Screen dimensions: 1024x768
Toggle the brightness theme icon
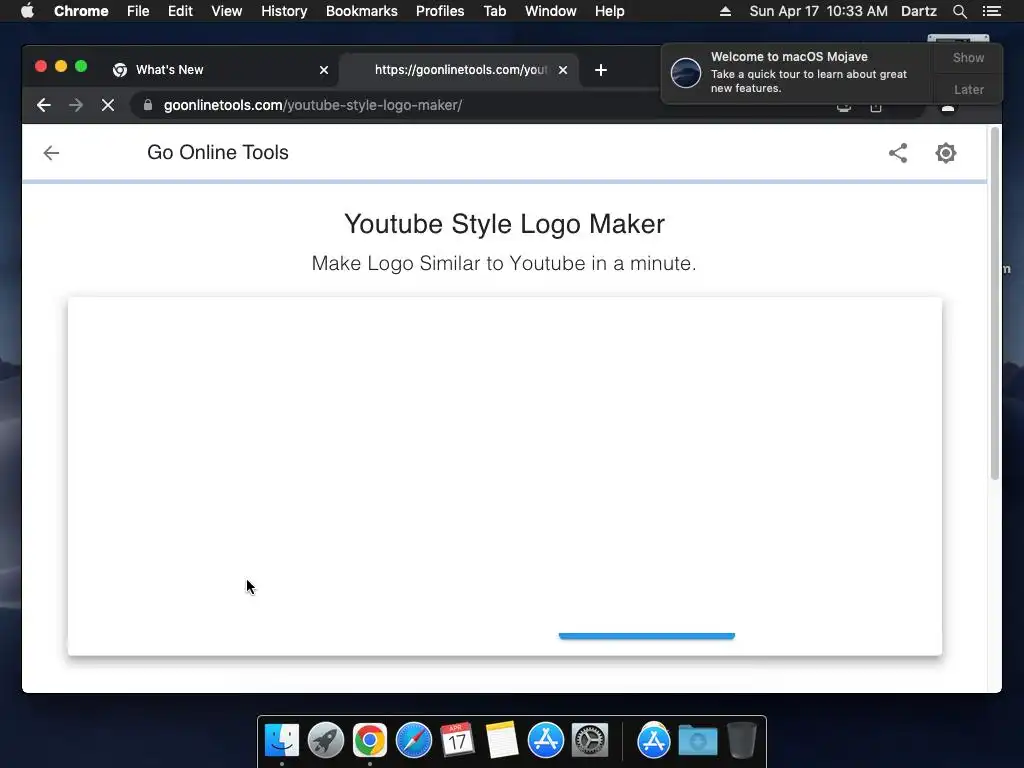tap(946, 153)
